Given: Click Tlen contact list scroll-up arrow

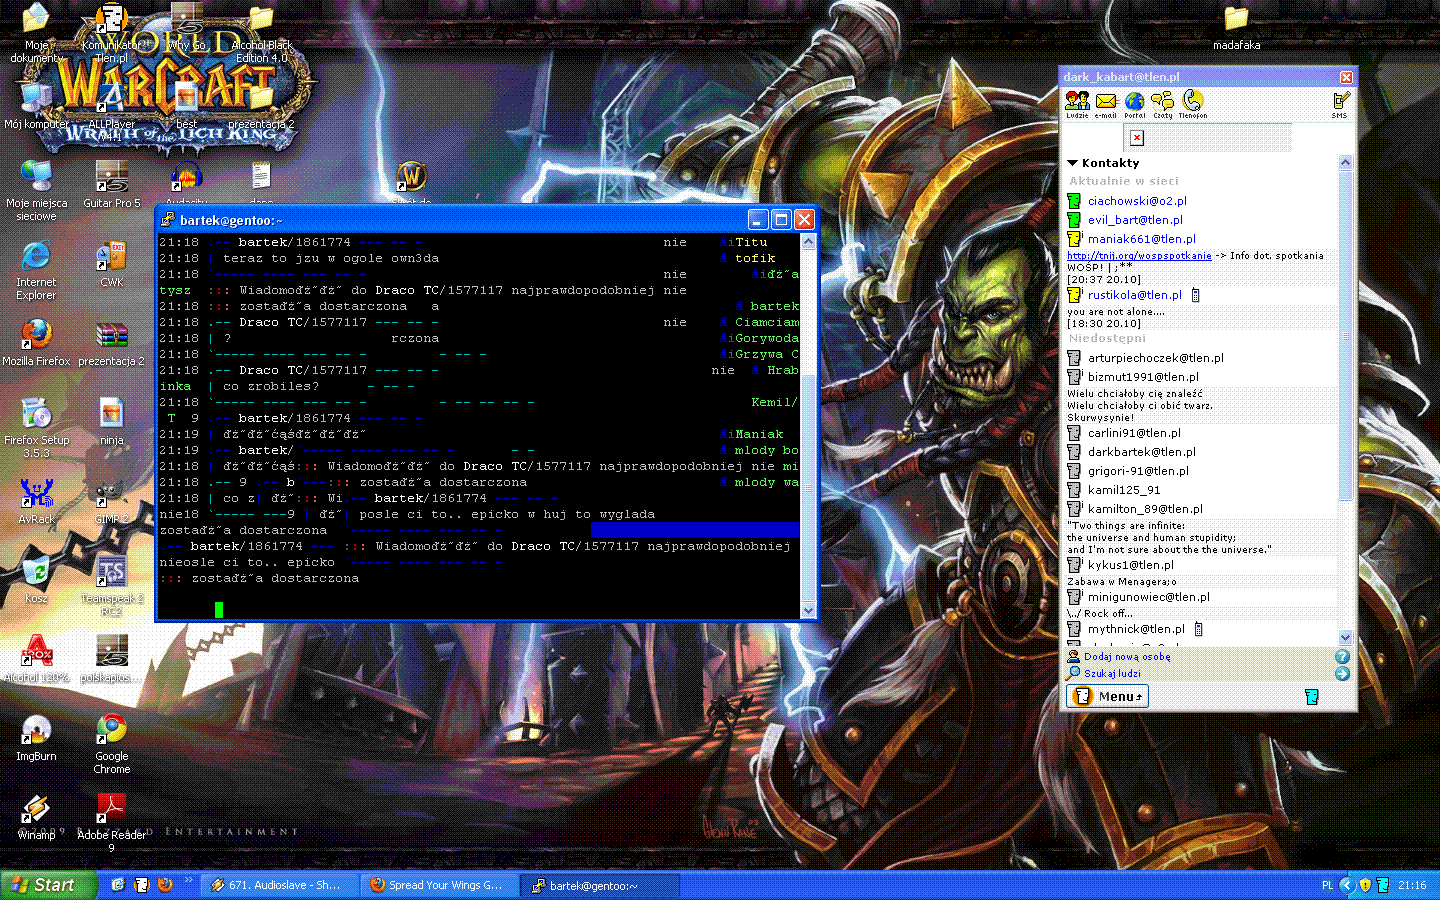Looking at the screenshot, I should click(x=1345, y=162).
